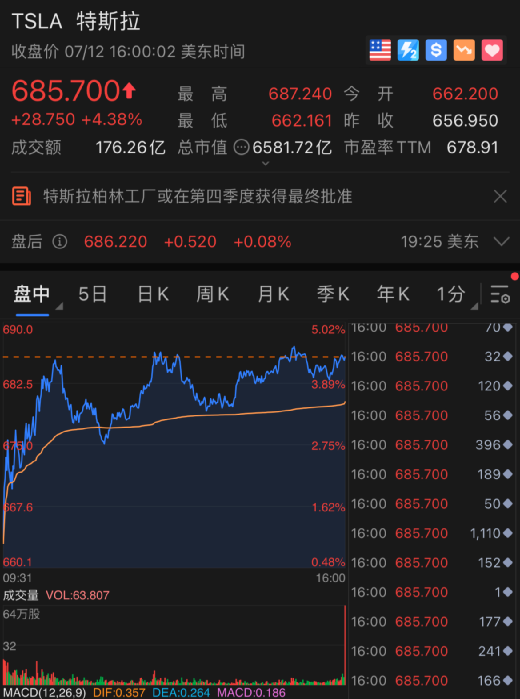Image resolution: width=520 pixels, height=699 pixels.
Task: Expand the after-hours 19:25 美东 chevron
Action: point(502,242)
